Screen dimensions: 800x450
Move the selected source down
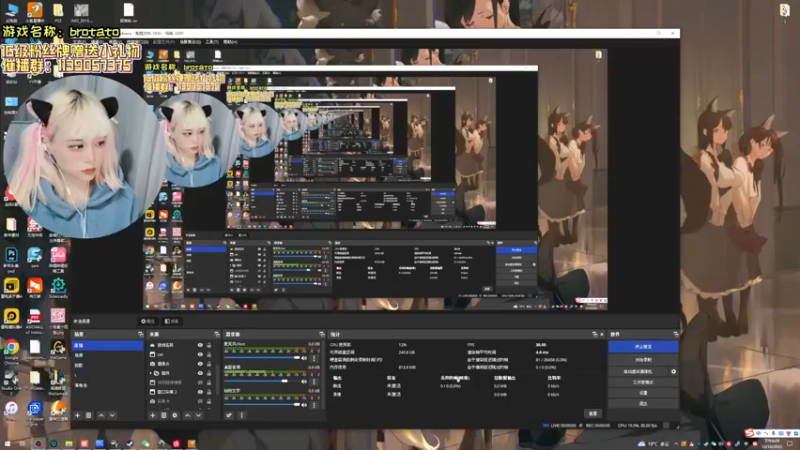point(198,415)
